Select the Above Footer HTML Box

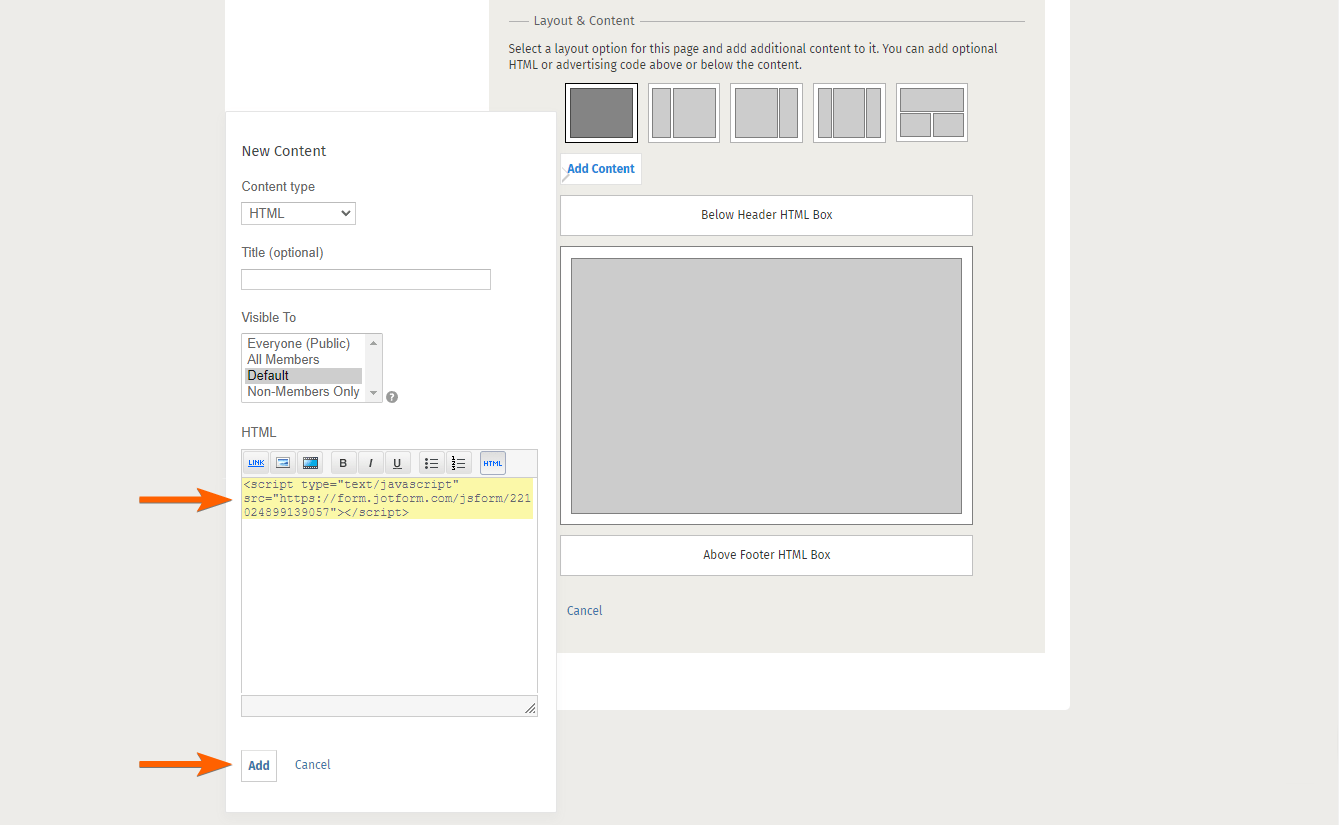[766, 555]
